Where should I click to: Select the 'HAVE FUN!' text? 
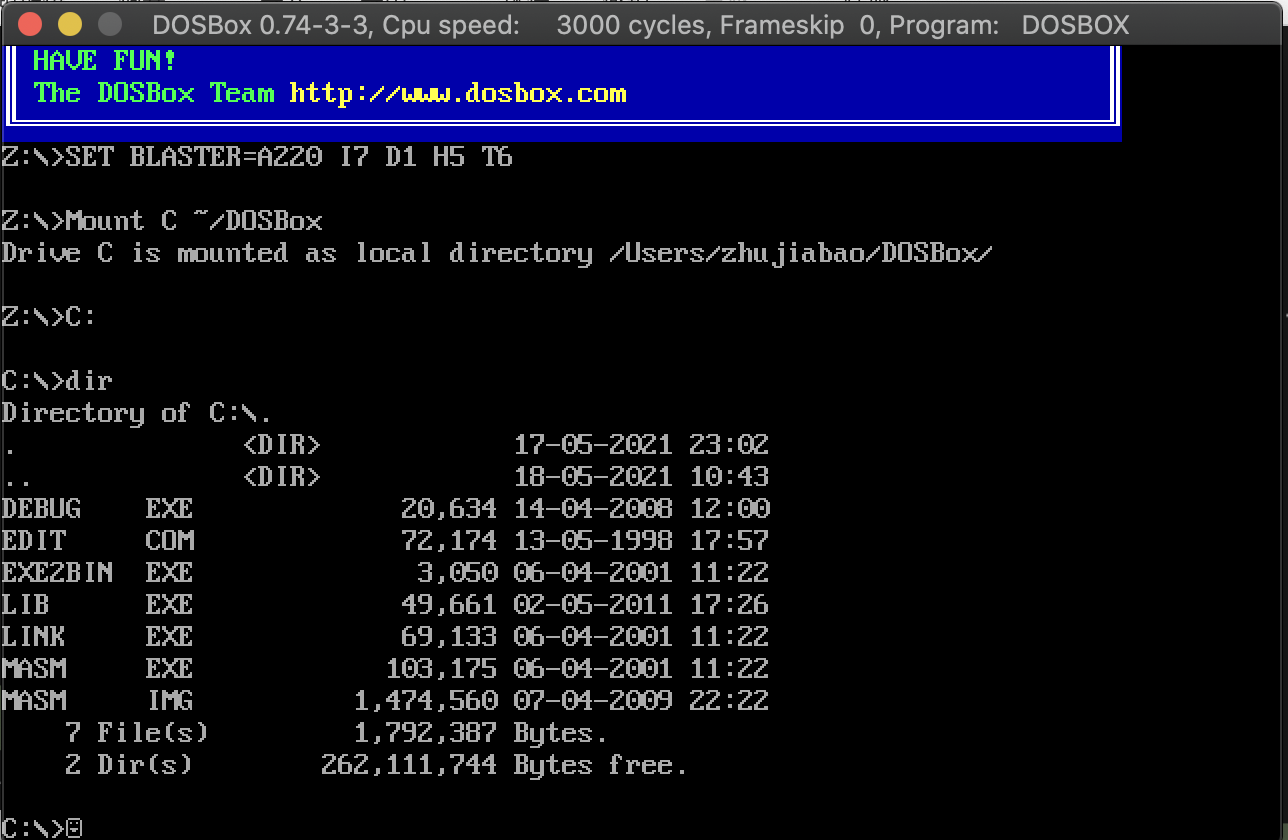(x=105, y=60)
